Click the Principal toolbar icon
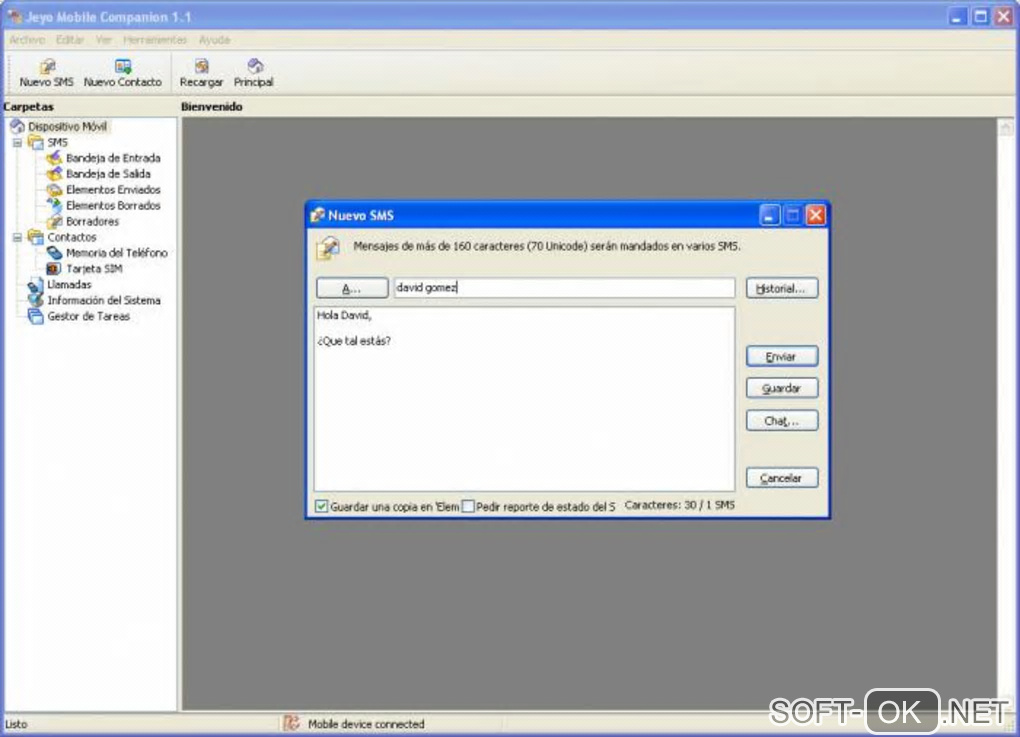The width and height of the screenshot is (1020, 737). pyautogui.click(x=254, y=66)
